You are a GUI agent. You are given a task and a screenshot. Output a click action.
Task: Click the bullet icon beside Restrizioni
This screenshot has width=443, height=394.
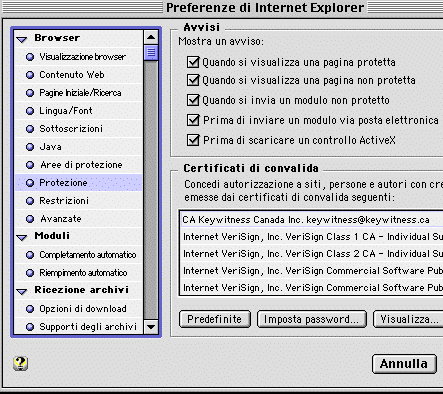click(x=30, y=201)
